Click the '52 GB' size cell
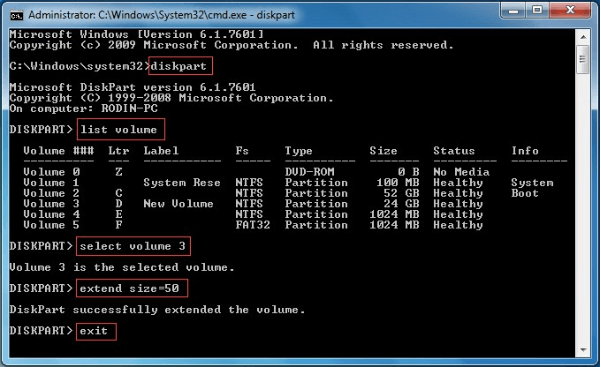Screen dimensions: 601x367 (401, 193)
